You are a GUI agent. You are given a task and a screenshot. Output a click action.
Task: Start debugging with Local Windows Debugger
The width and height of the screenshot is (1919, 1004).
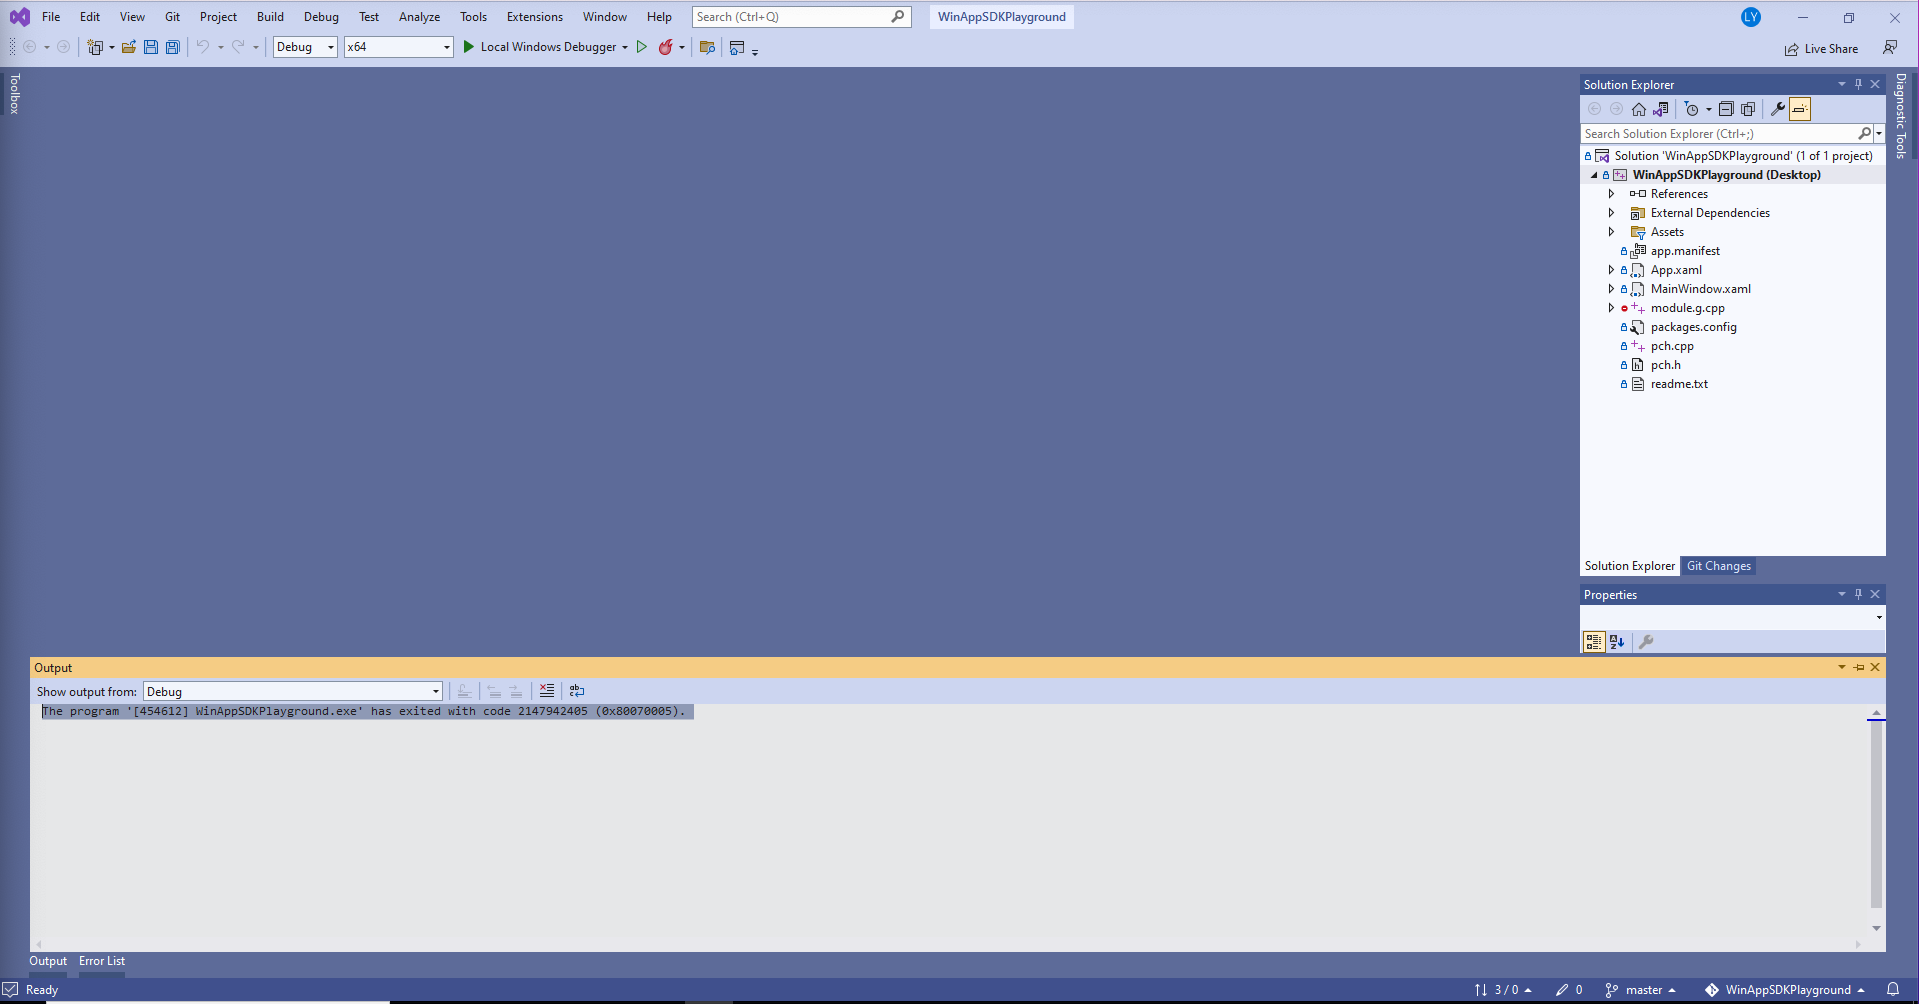click(539, 47)
